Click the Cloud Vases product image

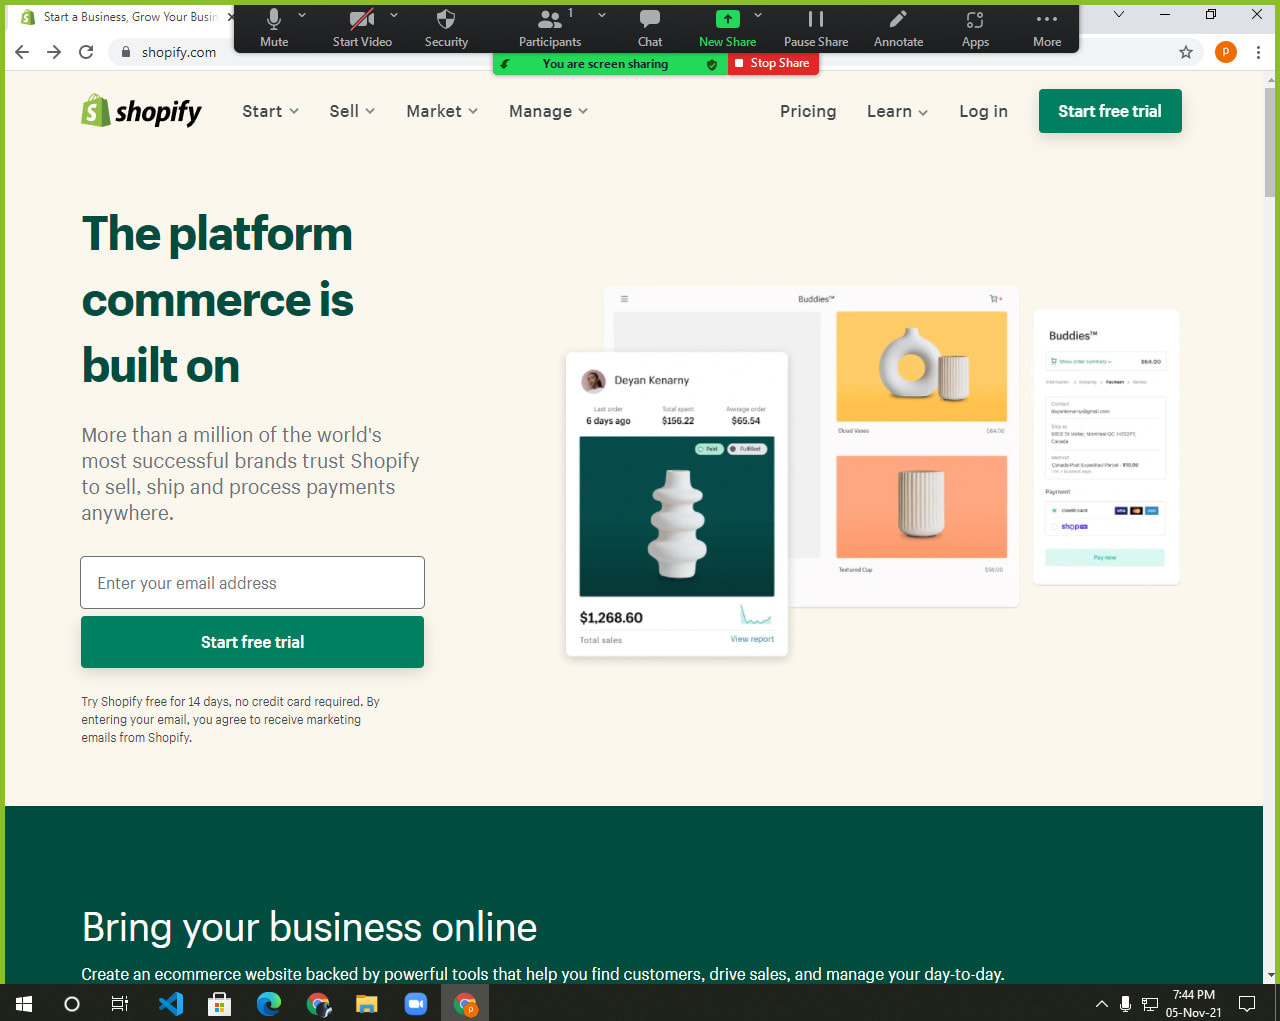(921, 366)
